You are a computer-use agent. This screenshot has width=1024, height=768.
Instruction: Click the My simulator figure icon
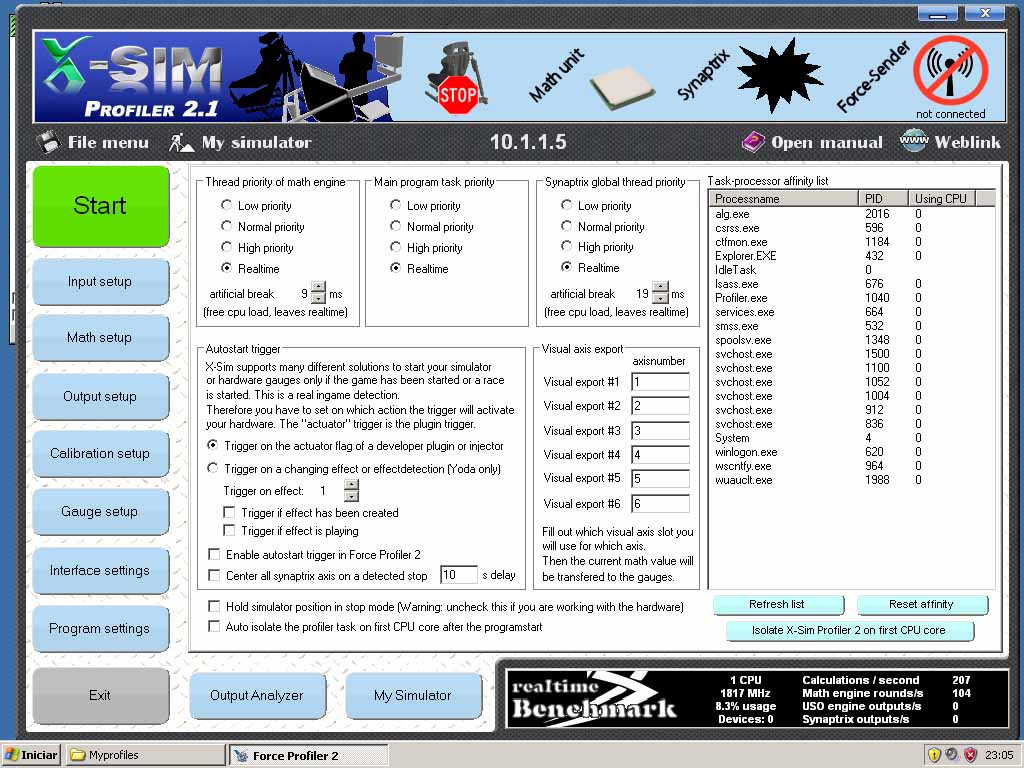[181, 142]
